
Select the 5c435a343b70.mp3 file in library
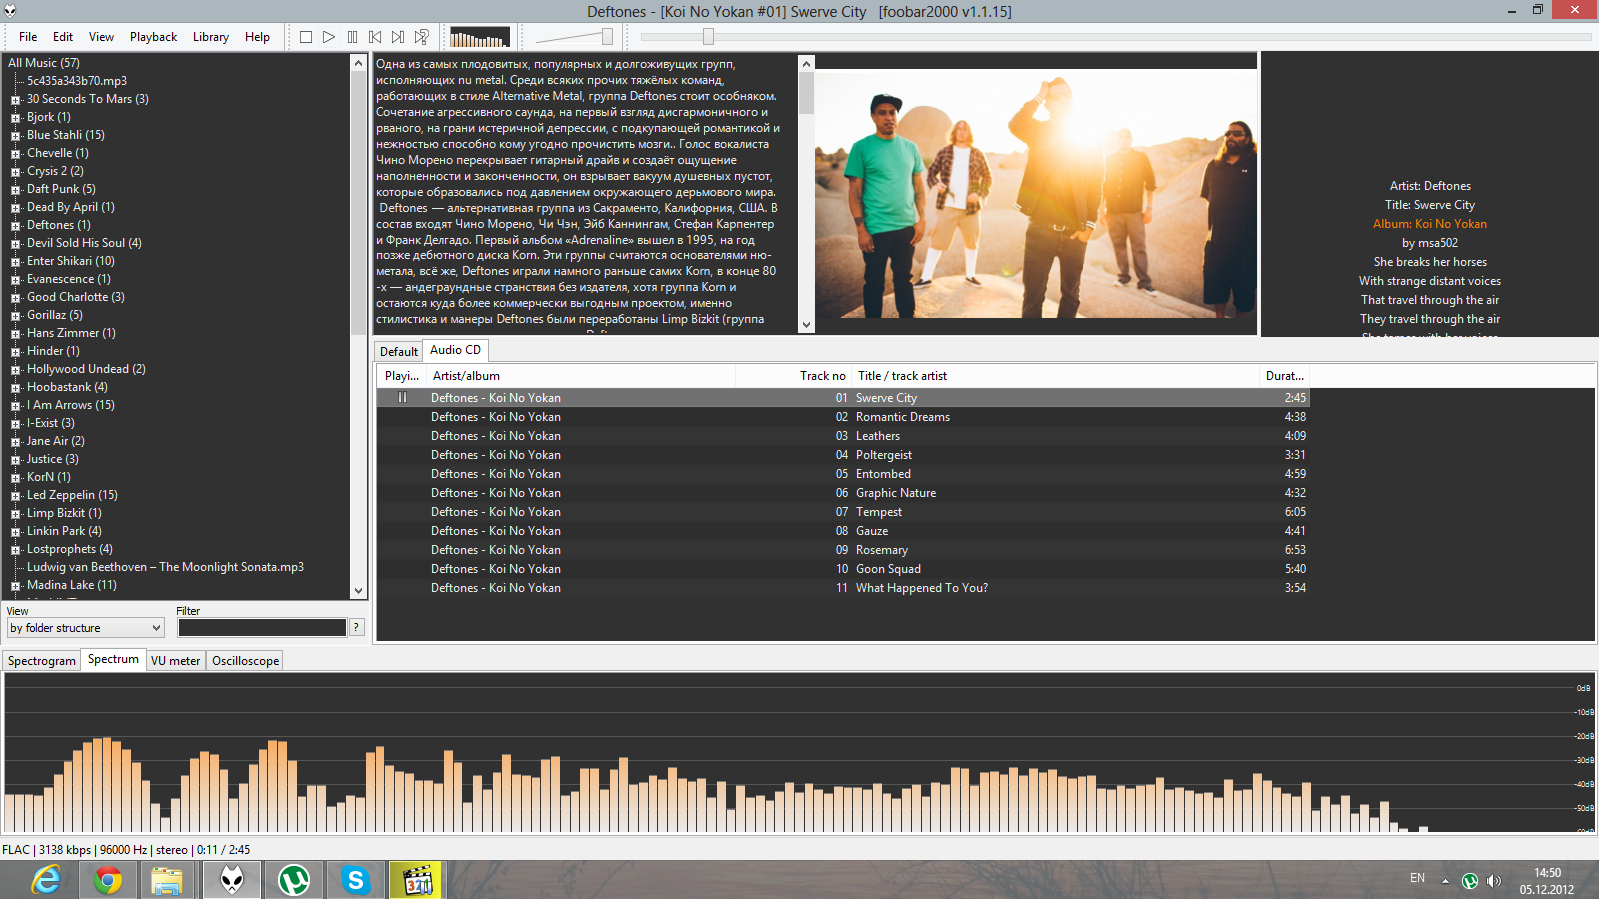tap(77, 81)
